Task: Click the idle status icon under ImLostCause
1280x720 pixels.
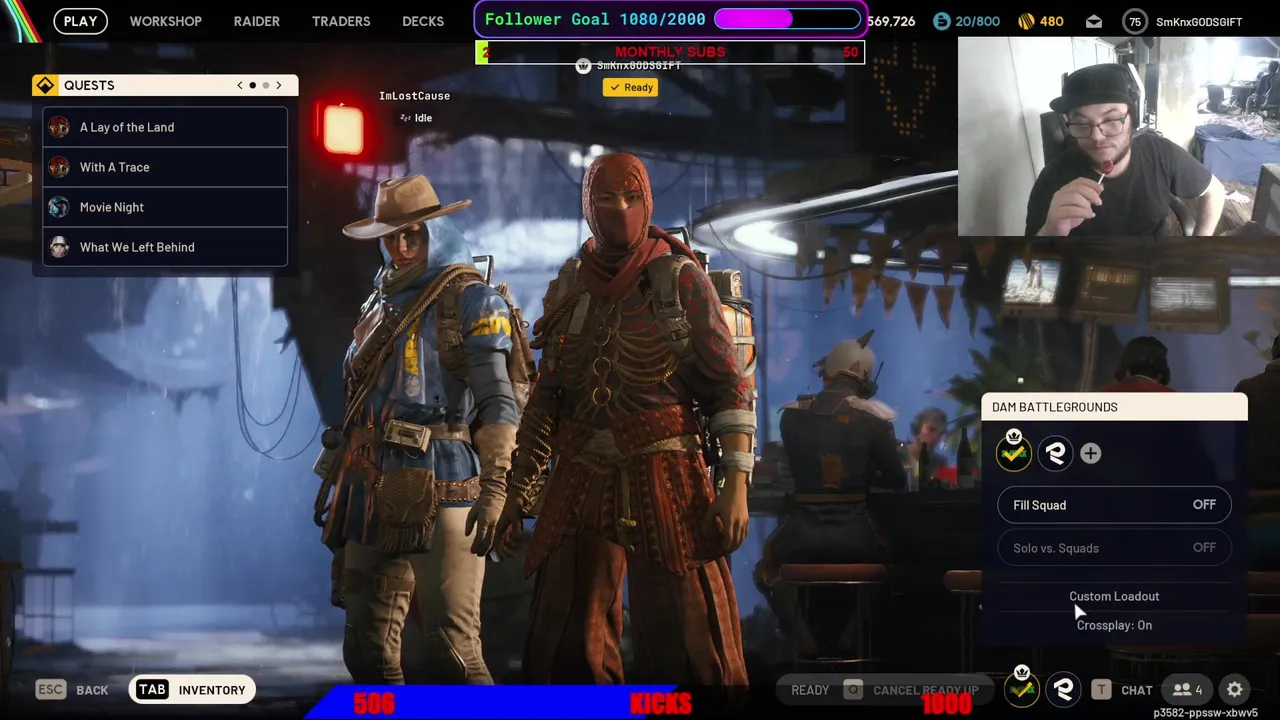Action: [405, 118]
